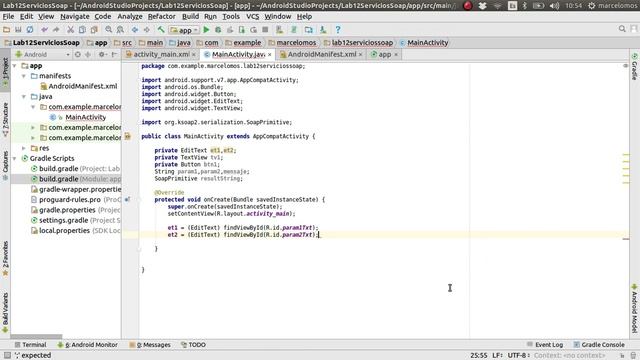The height and width of the screenshot is (360, 640).
Task: Click the Replace icon in toolbar
Action: (120, 29)
